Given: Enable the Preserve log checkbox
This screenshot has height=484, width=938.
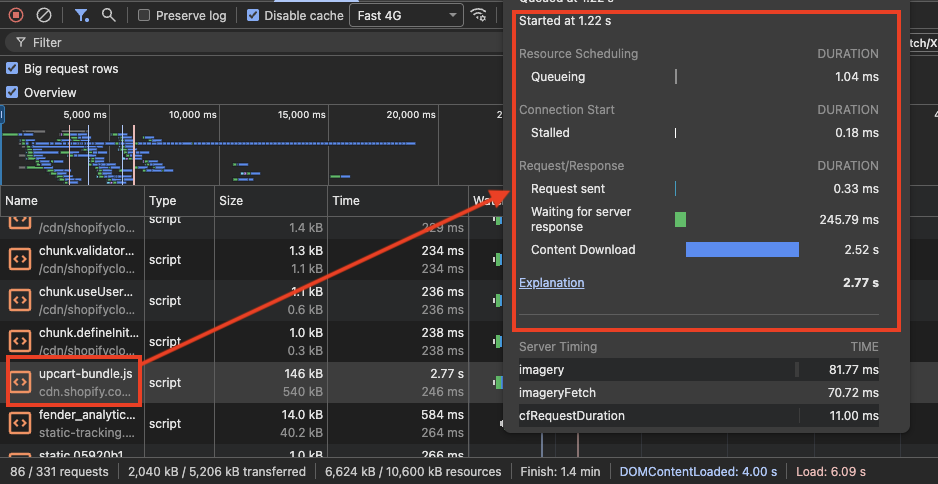Looking at the screenshot, I should 144,16.
